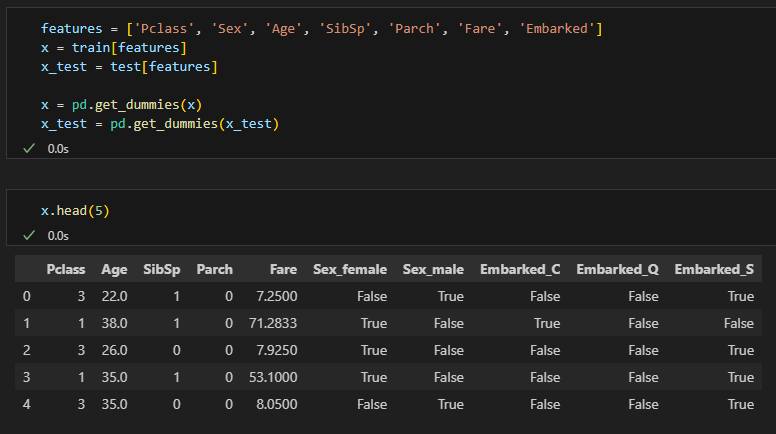Image resolution: width=776 pixels, height=434 pixels.
Task: Click the Fare value 53.1000
Action: click(273, 377)
